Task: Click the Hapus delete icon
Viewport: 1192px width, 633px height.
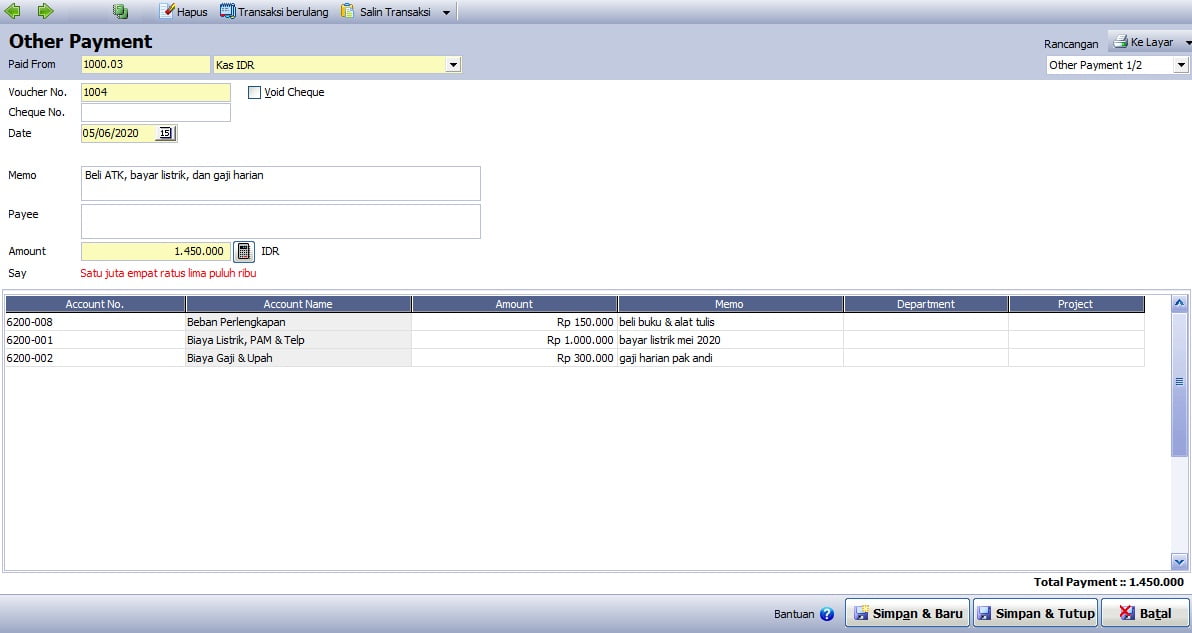Action: pyautogui.click(x=166, y=11)
